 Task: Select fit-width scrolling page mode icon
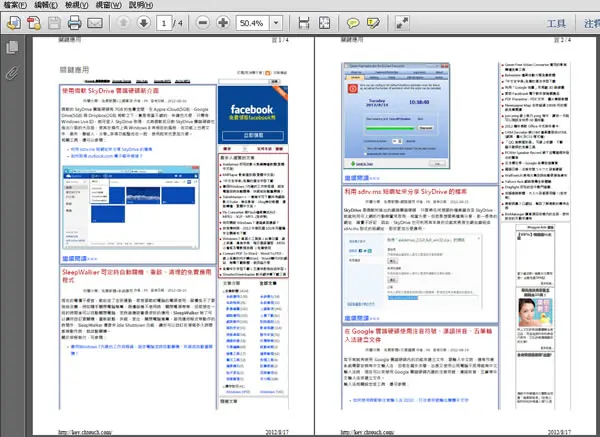[x=304, y=23]
